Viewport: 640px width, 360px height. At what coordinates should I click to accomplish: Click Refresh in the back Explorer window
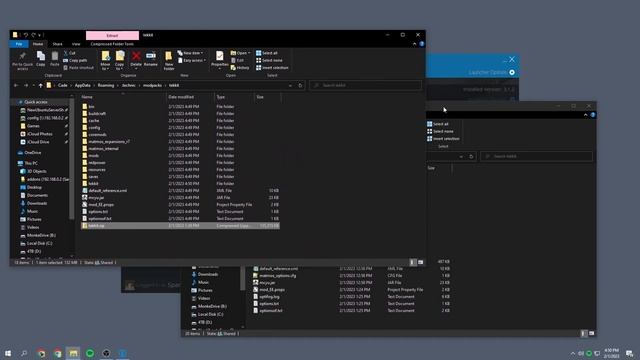[471, 156]
